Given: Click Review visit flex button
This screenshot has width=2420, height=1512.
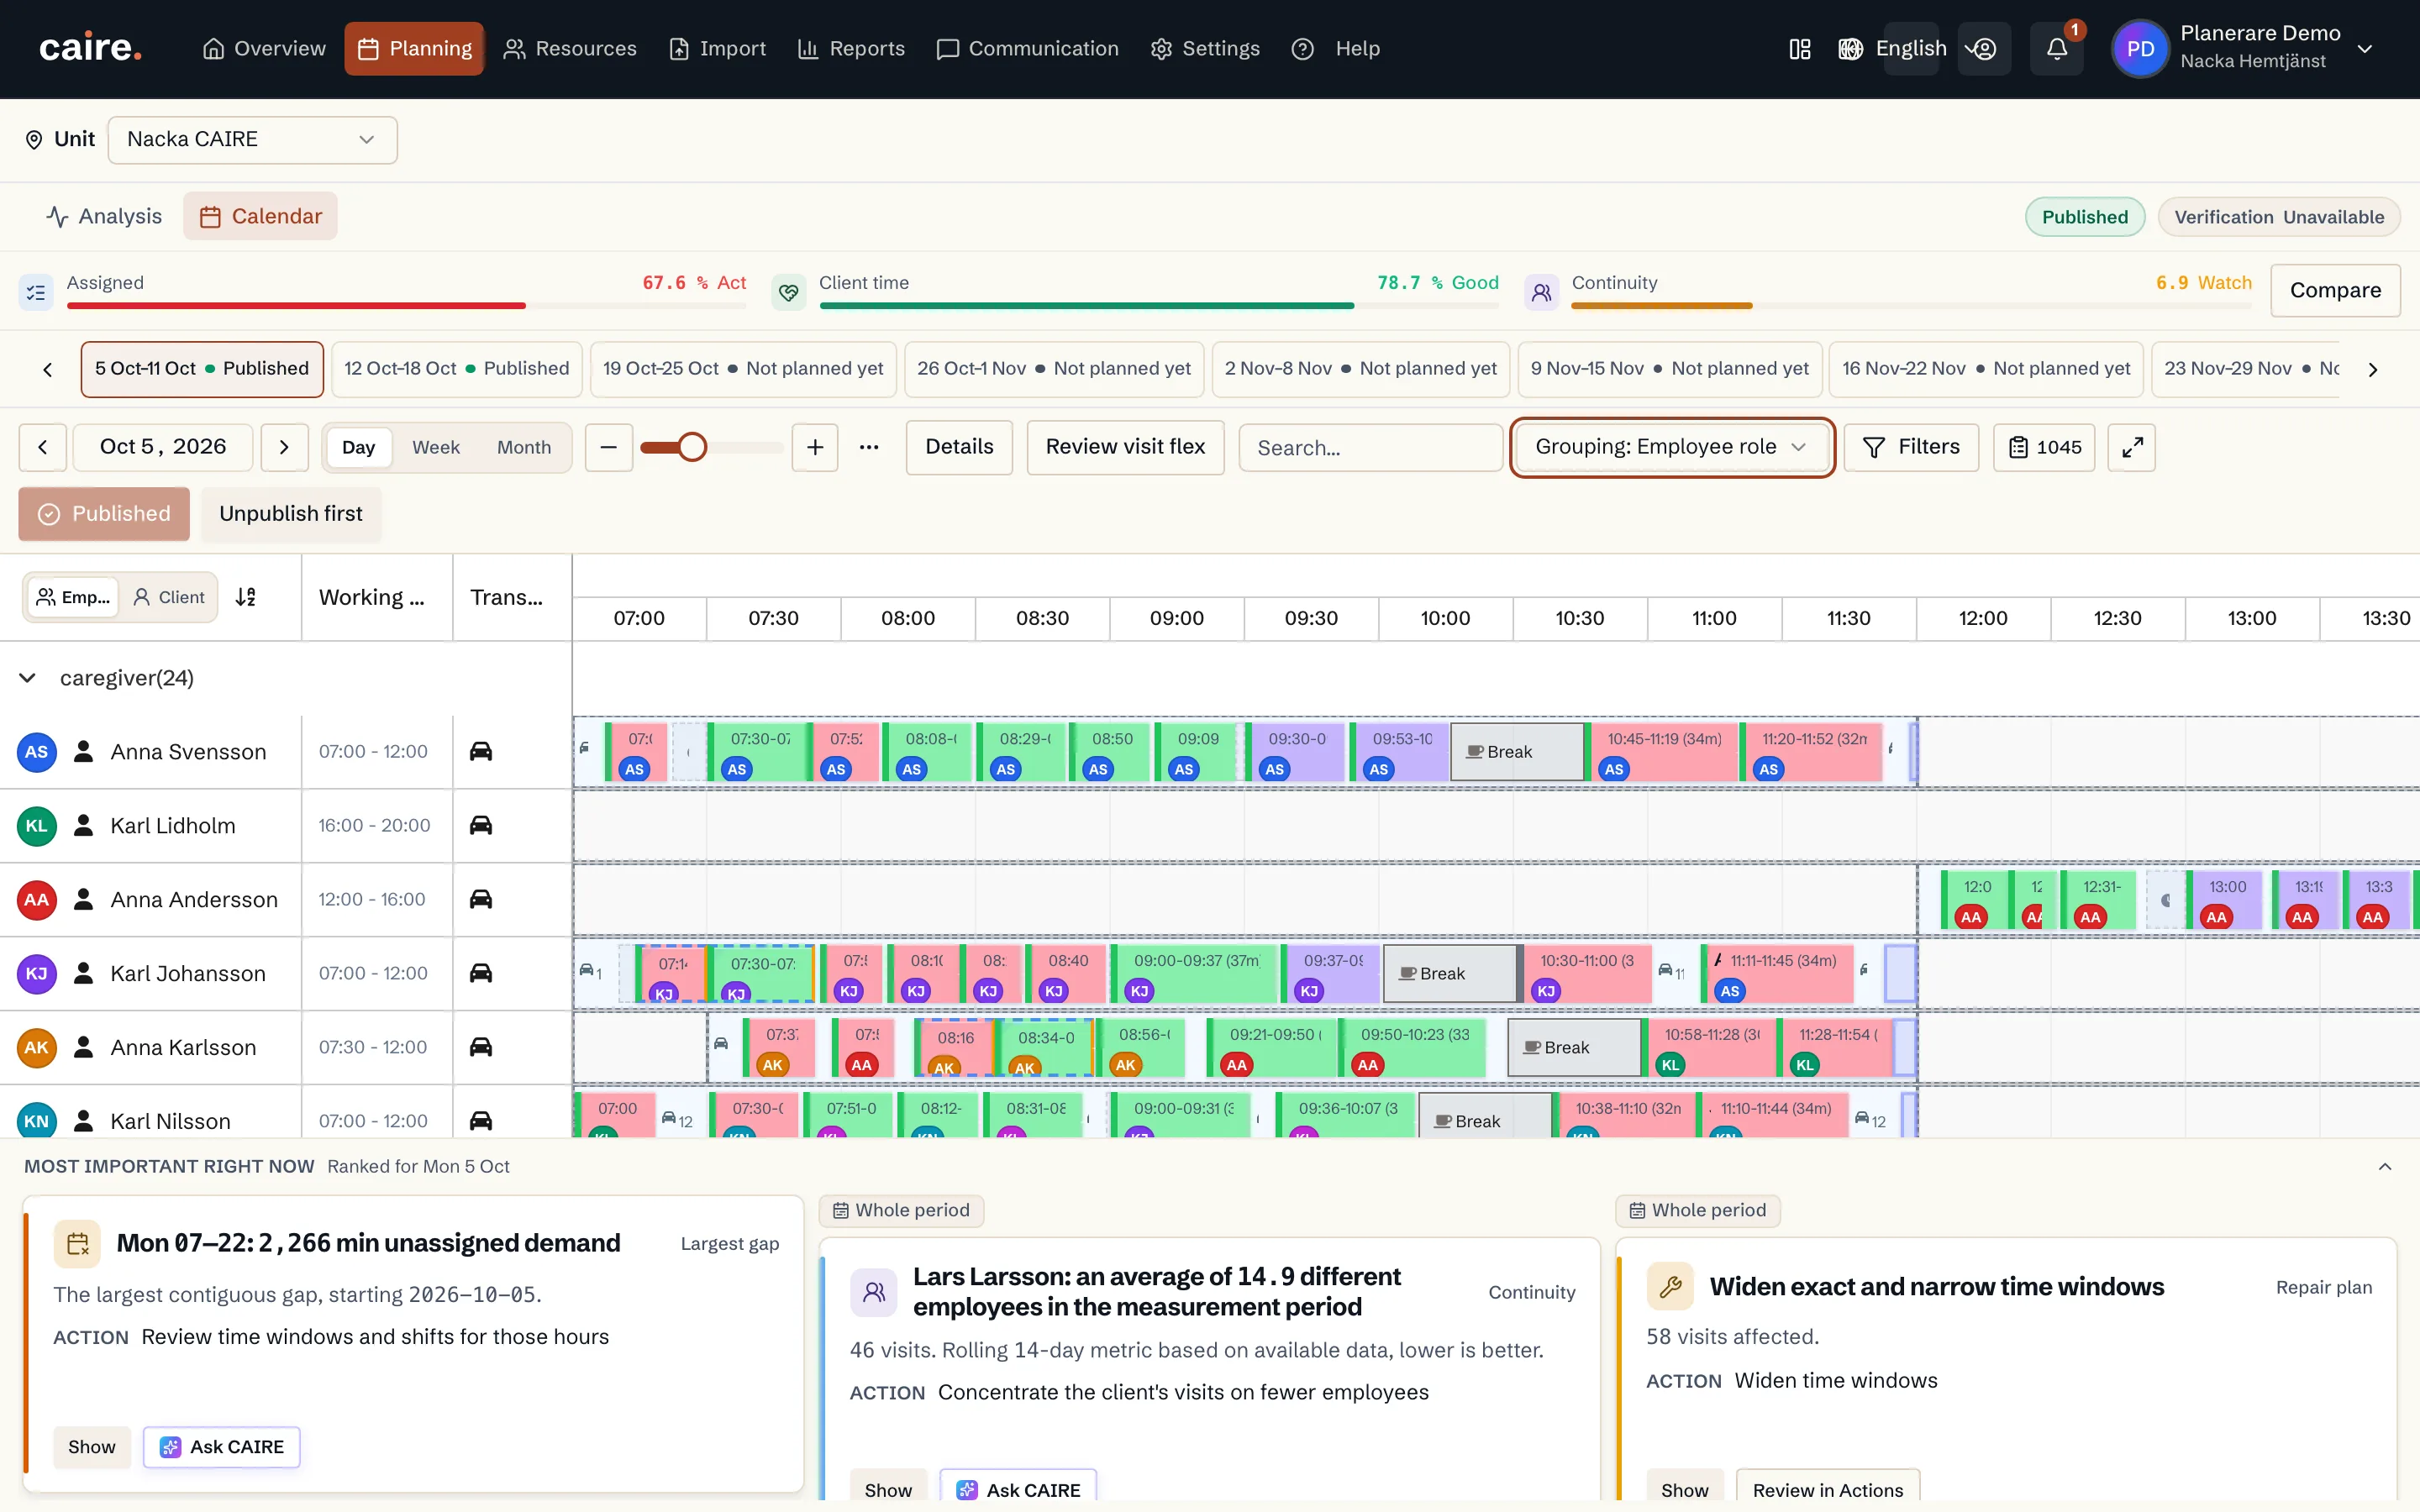Looking at the screenshot, I should point(1125,447).
